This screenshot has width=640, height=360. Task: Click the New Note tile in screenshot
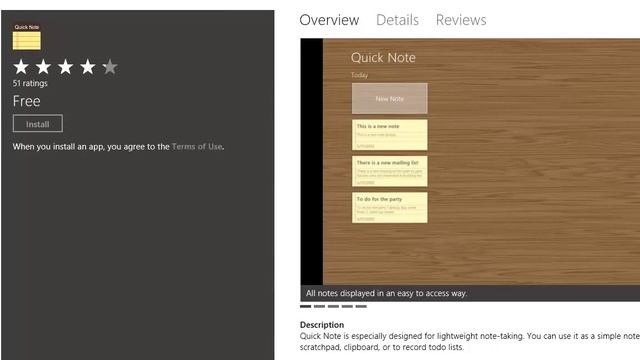click(x=390, y=98)
